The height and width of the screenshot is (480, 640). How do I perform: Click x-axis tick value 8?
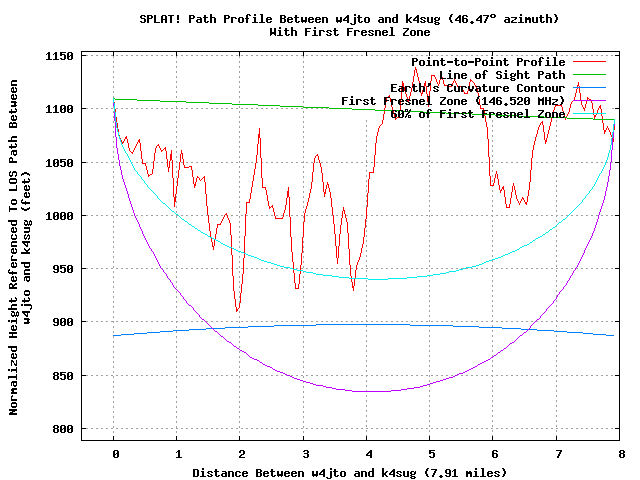(x=622, y=454)
